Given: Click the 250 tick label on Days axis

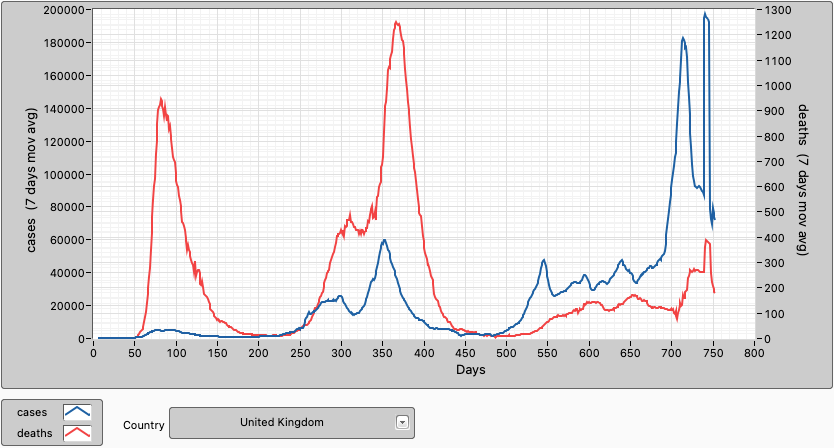Looking at the screenshot, I should pos(300,353).
